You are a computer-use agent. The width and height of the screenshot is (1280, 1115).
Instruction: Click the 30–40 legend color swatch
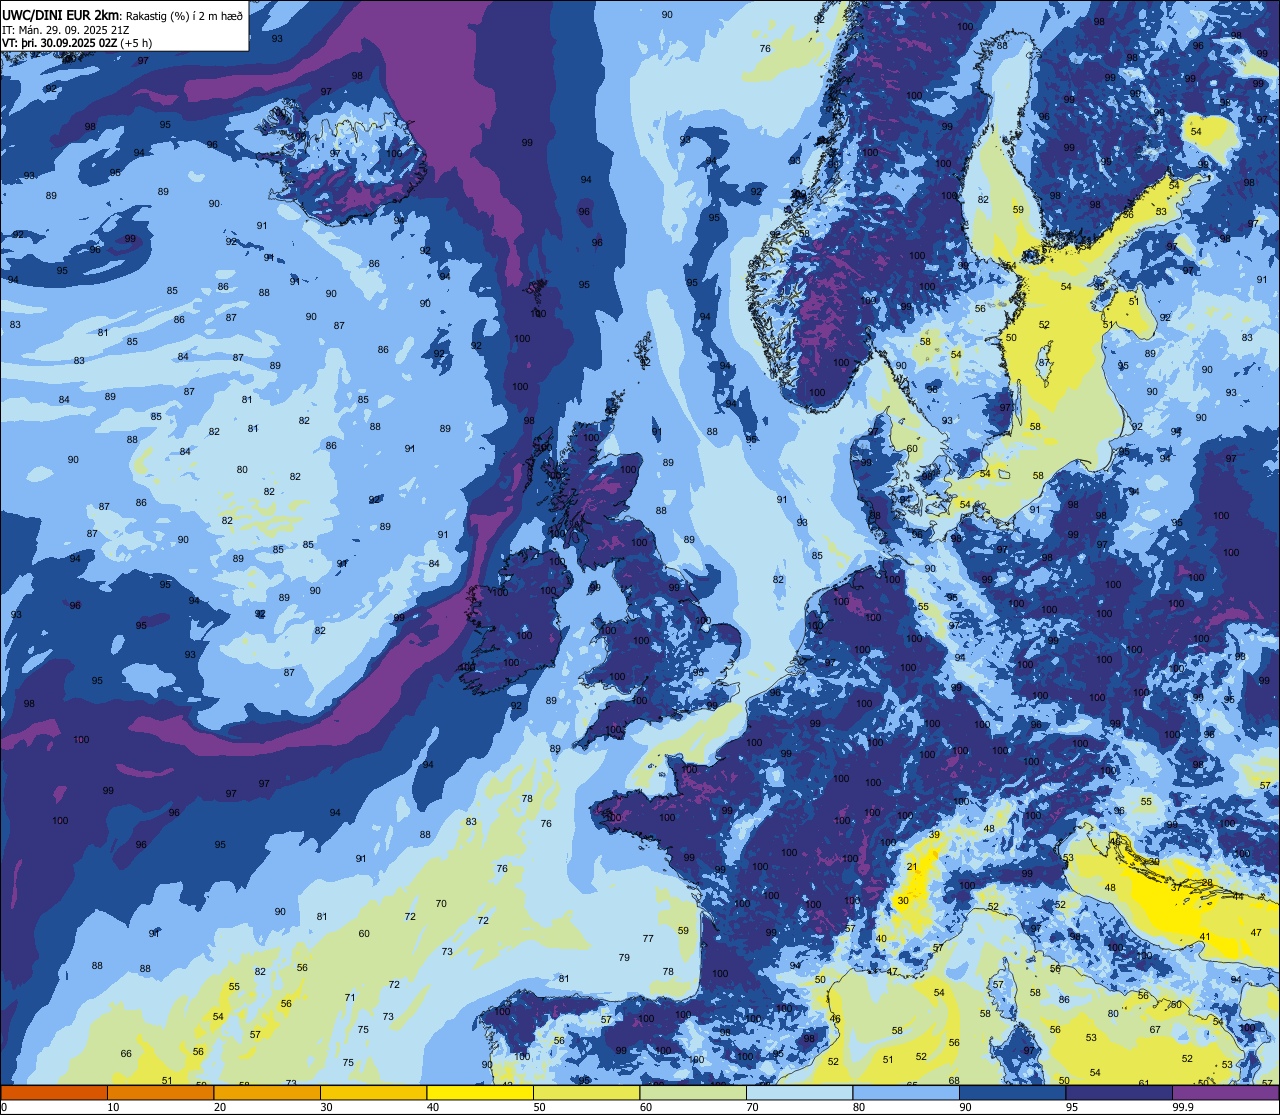373,1092
